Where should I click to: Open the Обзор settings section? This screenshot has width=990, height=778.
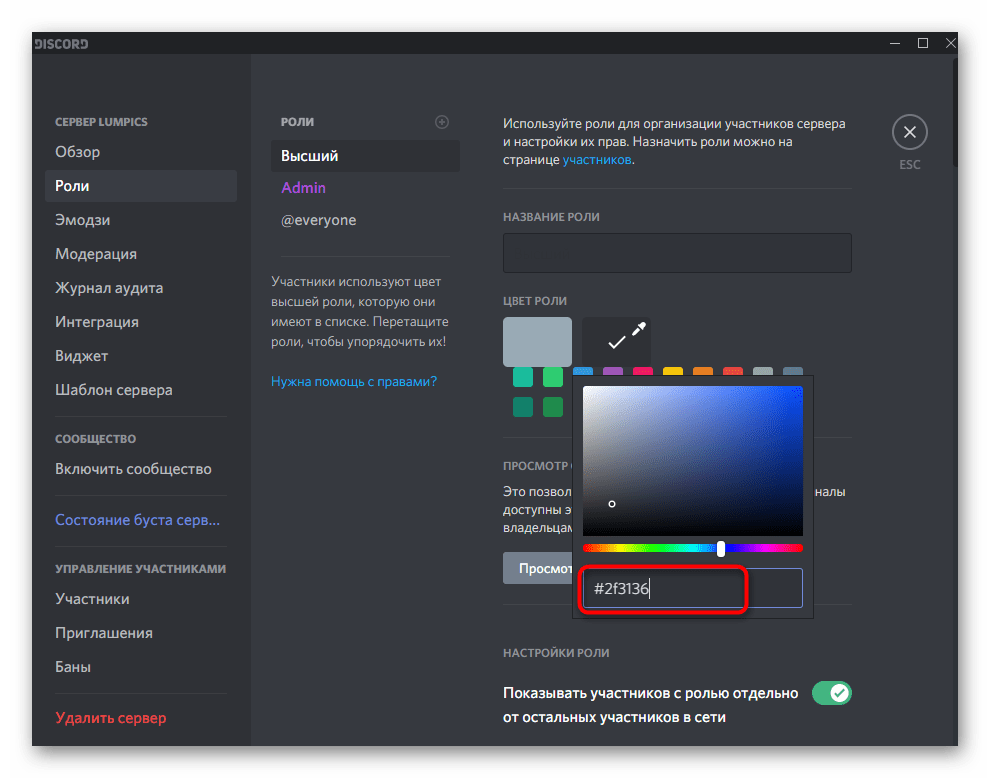(78, 152)
